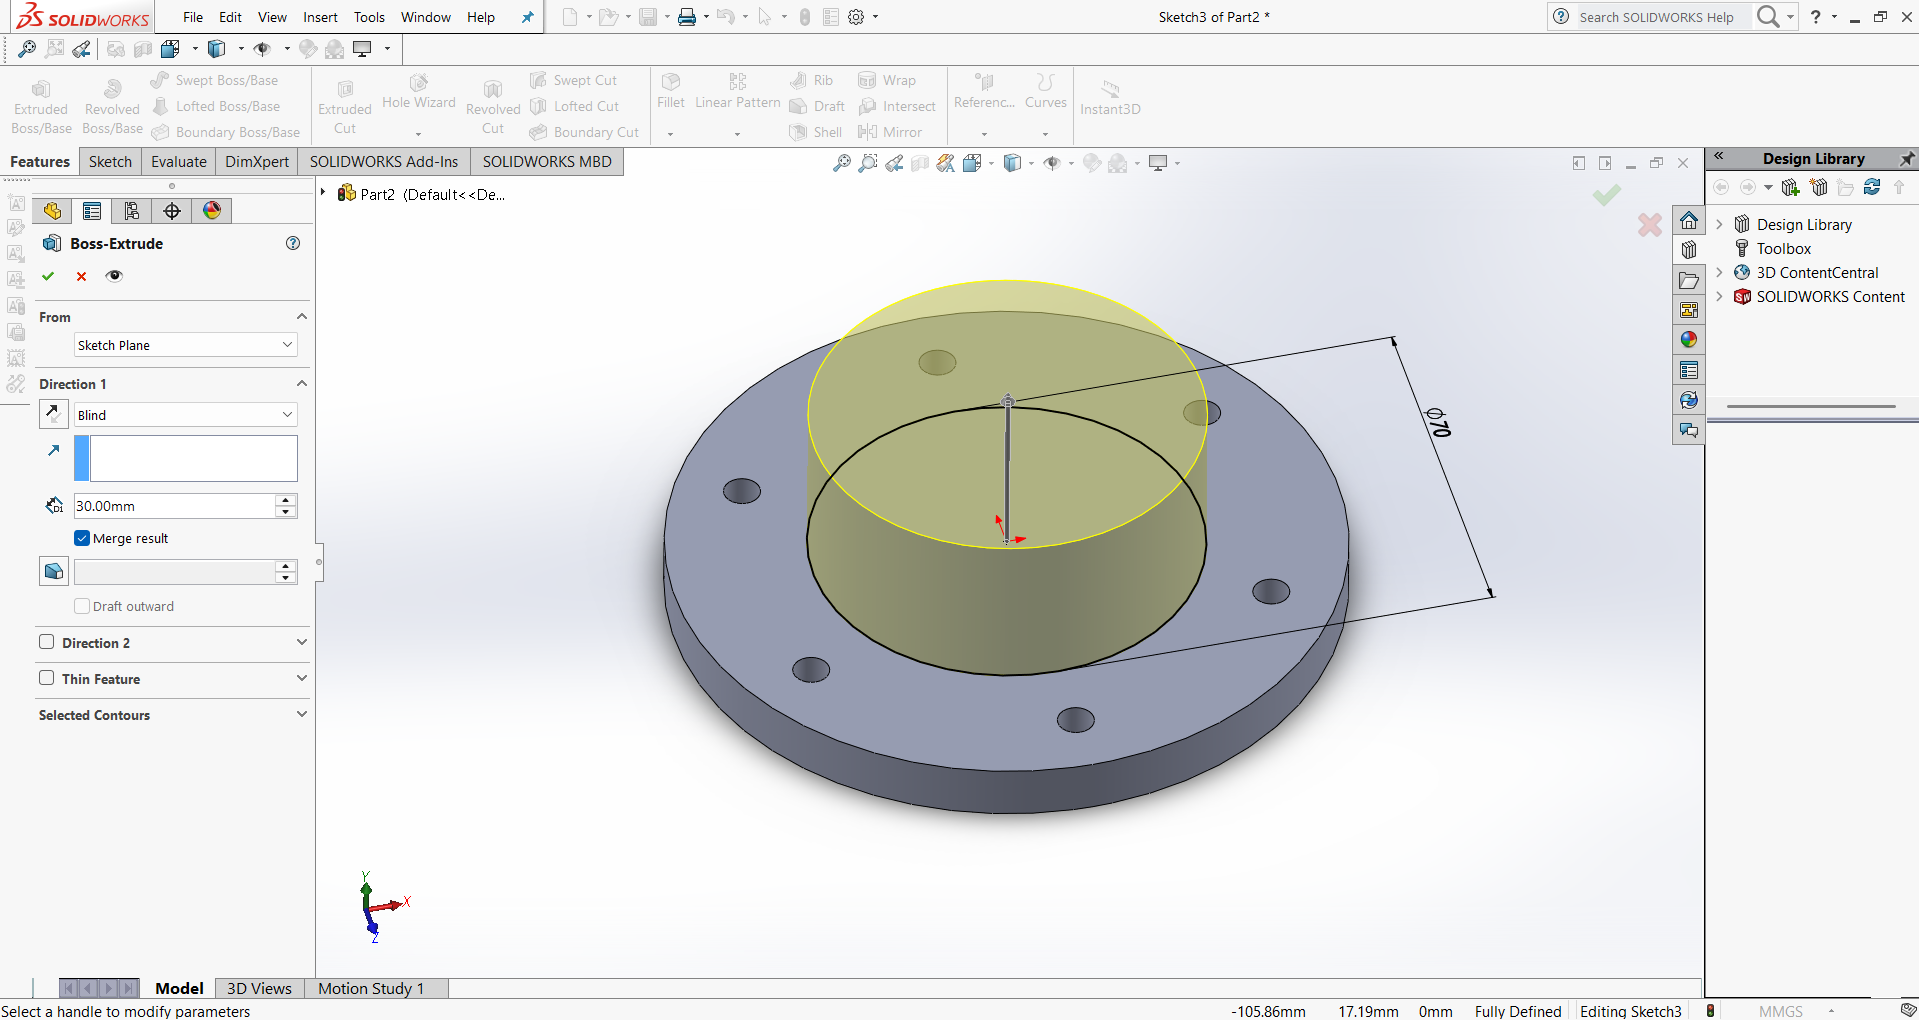This screenshot has width=1919, height=1020.
Task: Expand the Selected Contours section
Action: pos(301,714)
